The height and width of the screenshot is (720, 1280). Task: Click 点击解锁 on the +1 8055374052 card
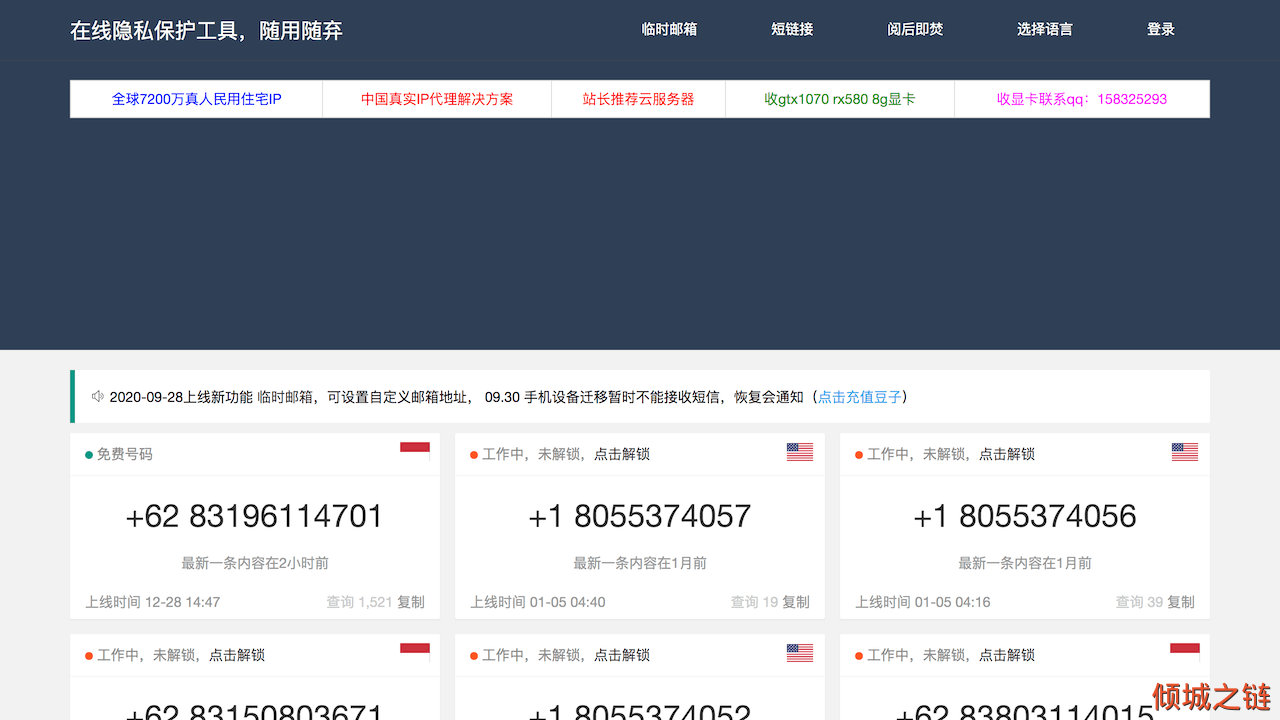(622, 655)
